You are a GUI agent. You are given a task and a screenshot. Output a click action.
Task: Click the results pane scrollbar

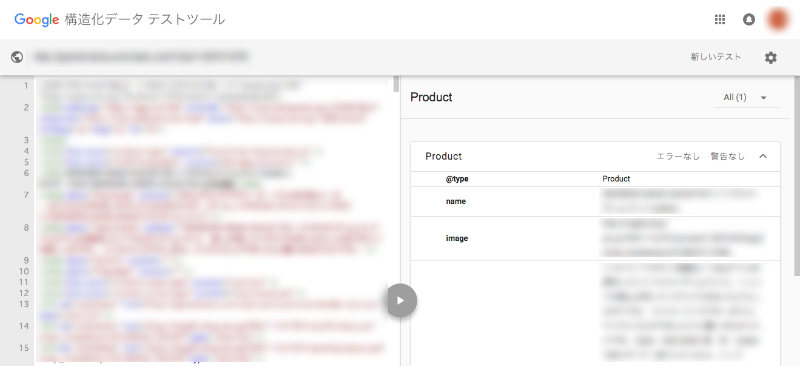click(x=797, y=176)
